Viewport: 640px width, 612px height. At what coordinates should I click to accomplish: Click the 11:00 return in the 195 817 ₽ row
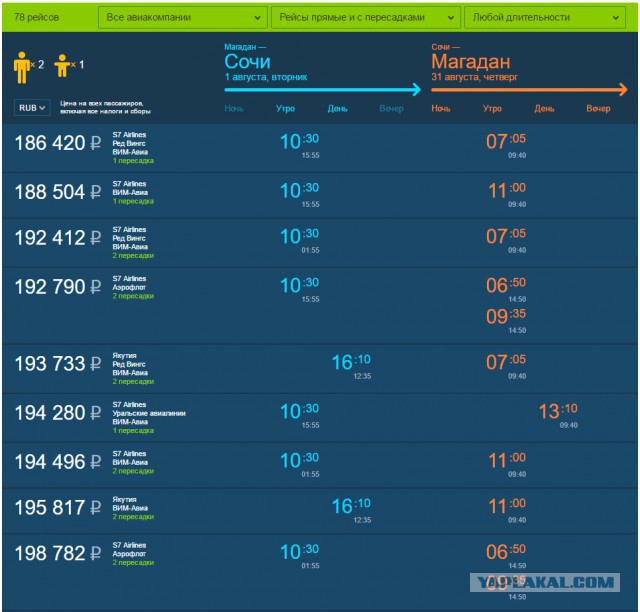pos(507,506)
